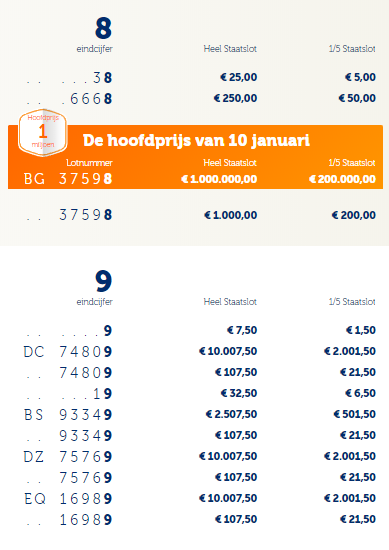Click the € 2.507,50 prize amount
Image resolution: width=389 pixels, height=550 pixels.
click(232, 414)
